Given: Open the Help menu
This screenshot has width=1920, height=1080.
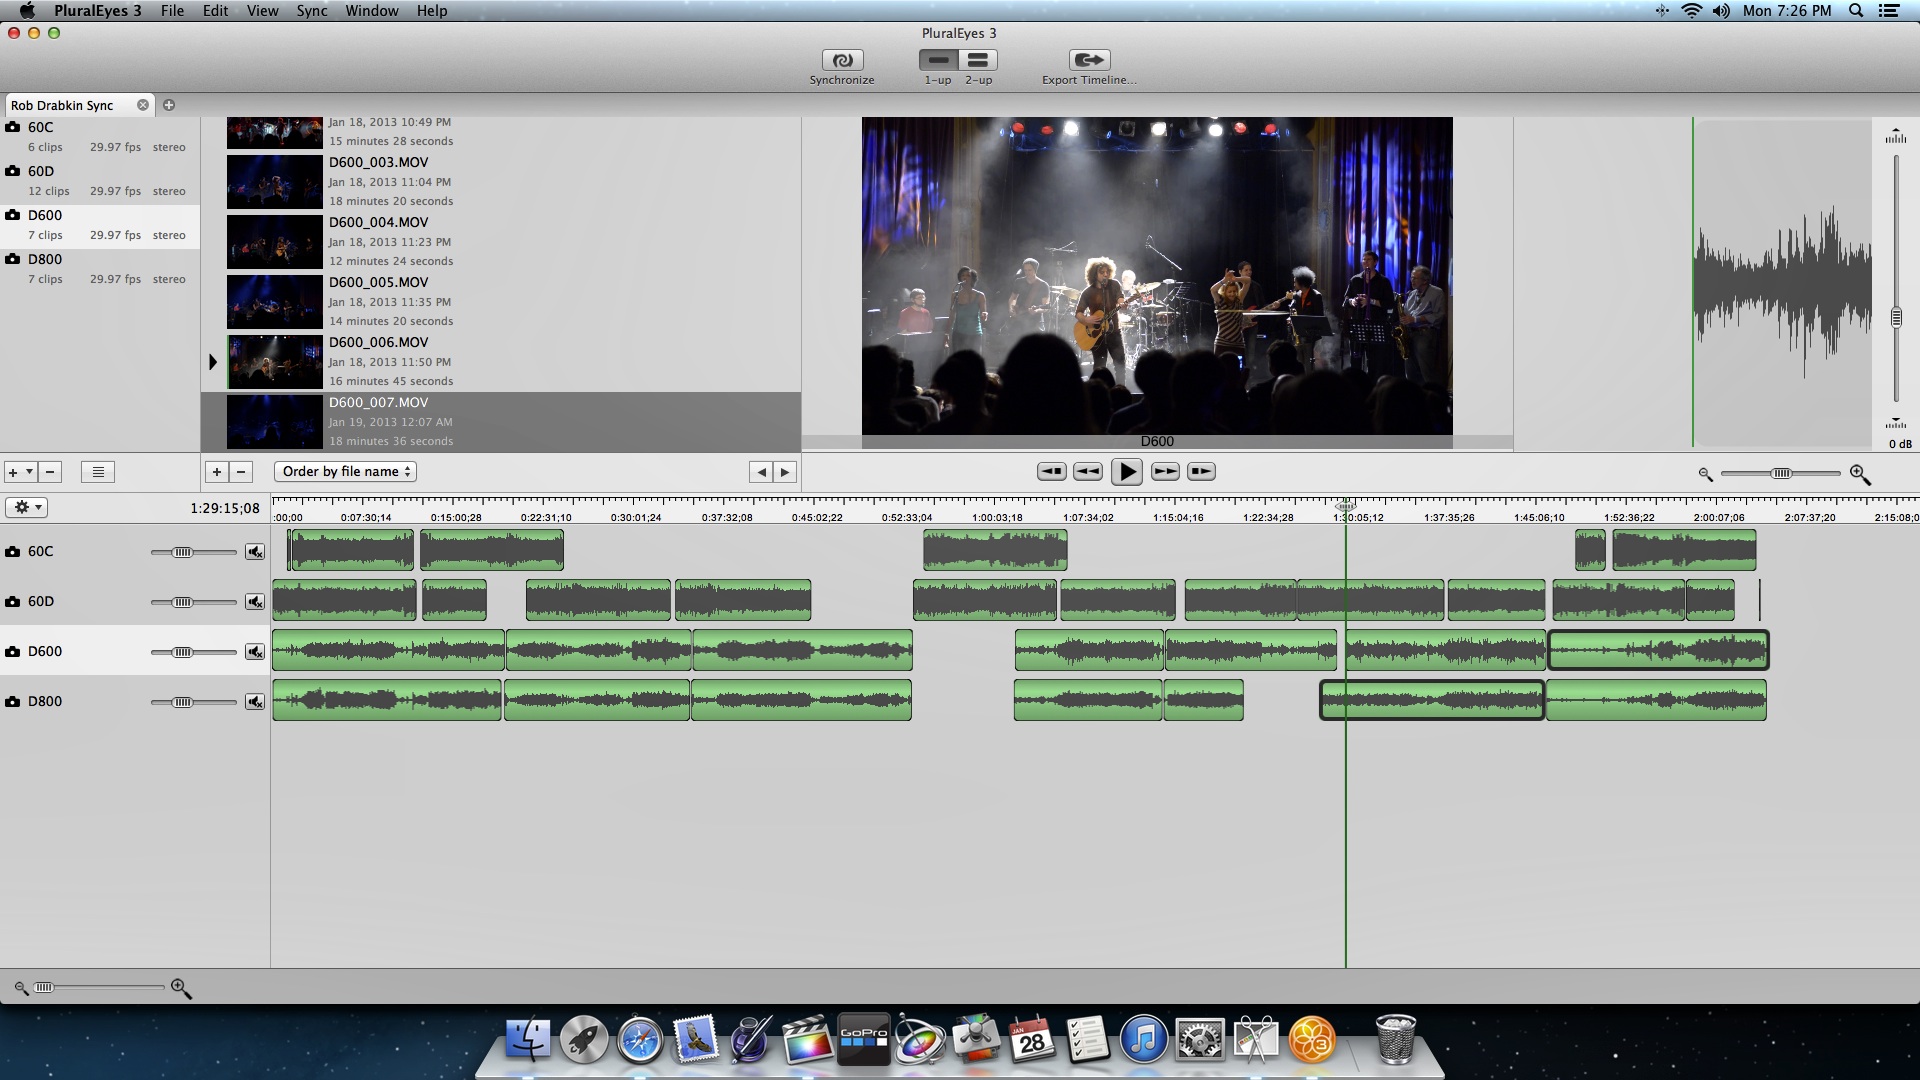Looking at the screenshot, I should [x=432, y=10].
